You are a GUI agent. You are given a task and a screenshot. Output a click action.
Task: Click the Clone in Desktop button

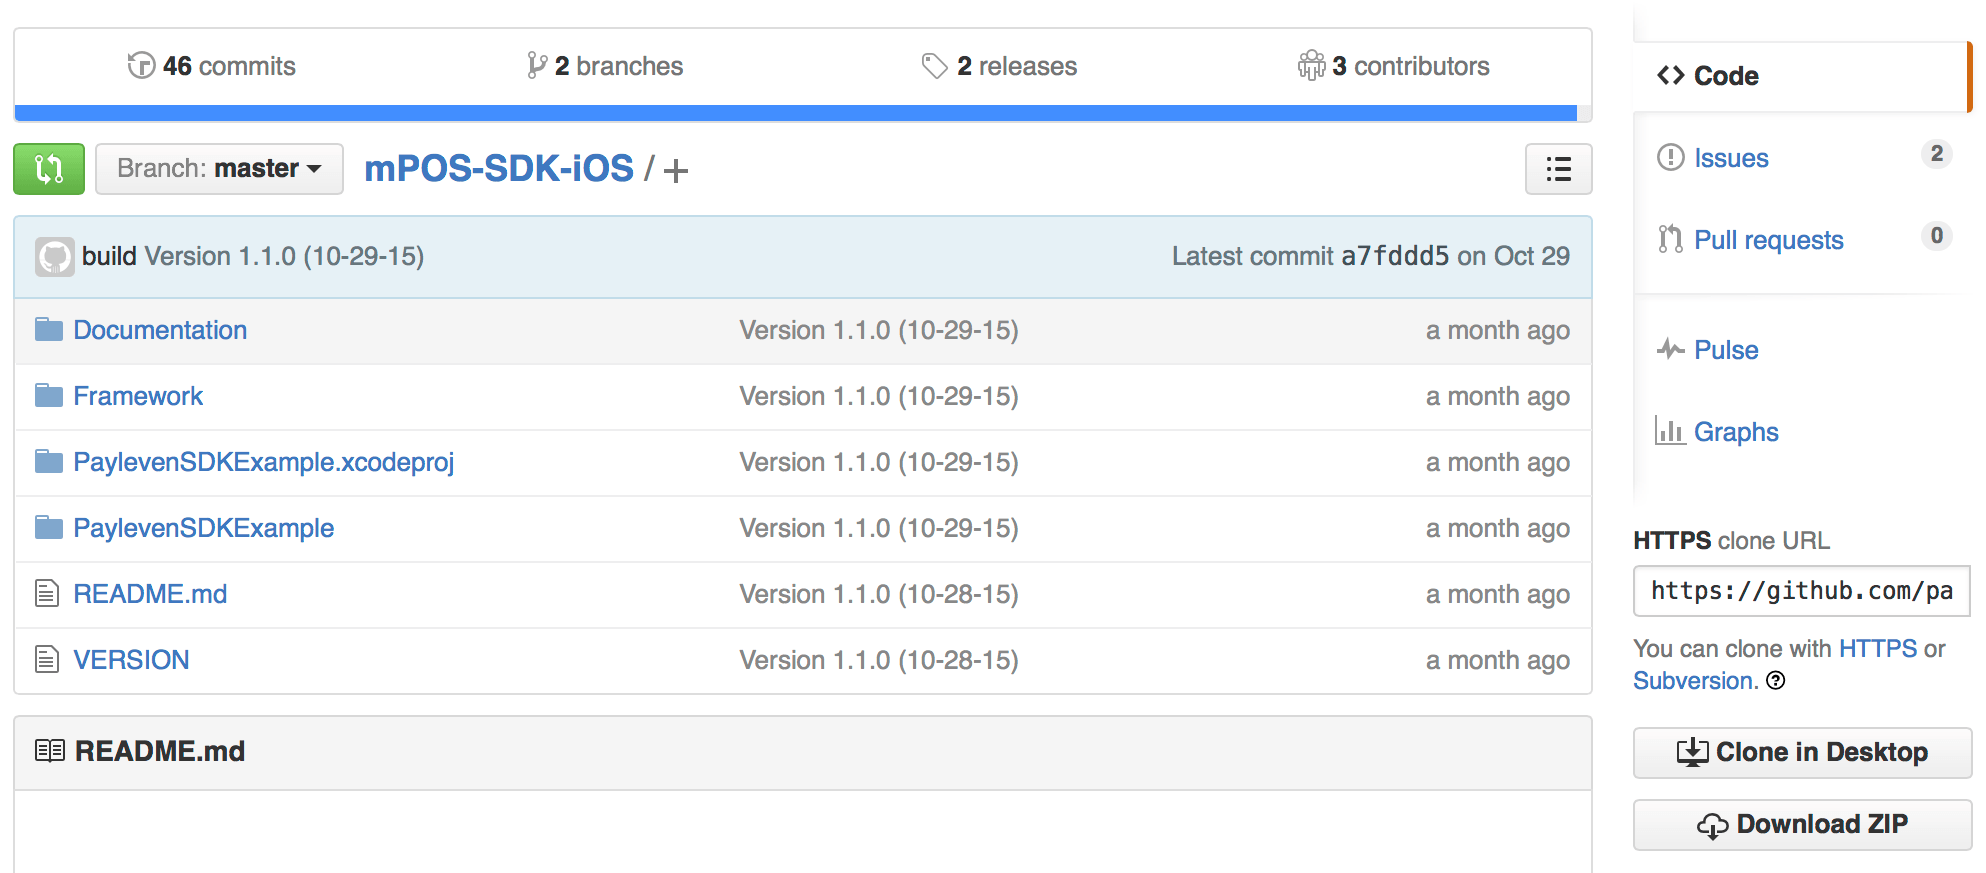1802,753
